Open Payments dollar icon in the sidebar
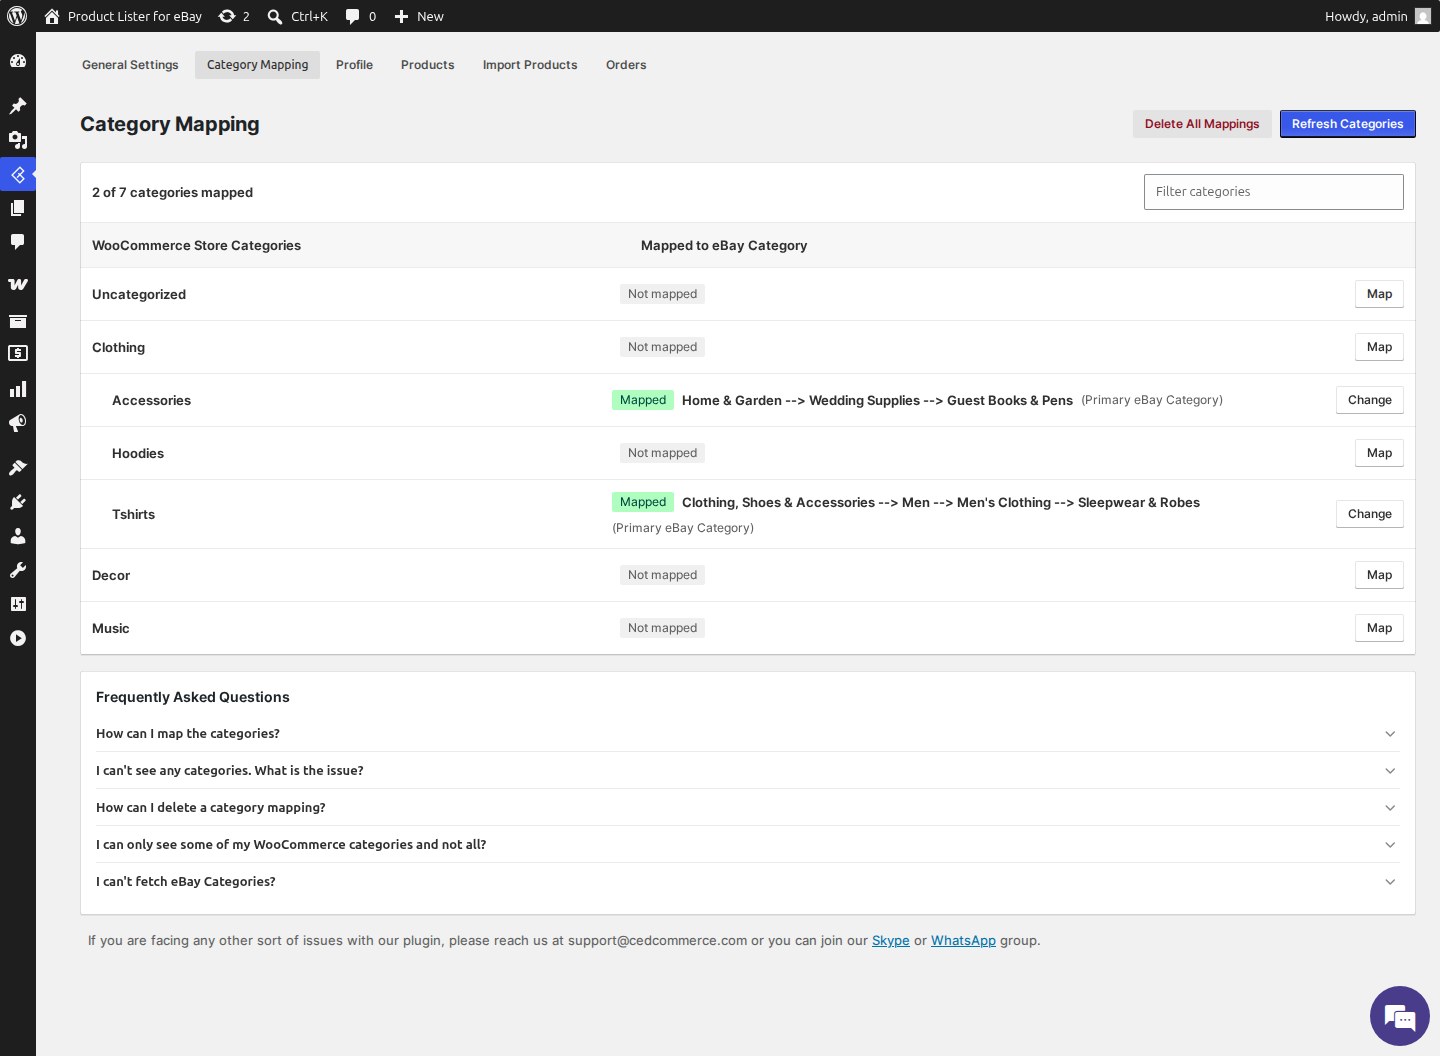The image size is (1440, 1056). click(18, 353)
